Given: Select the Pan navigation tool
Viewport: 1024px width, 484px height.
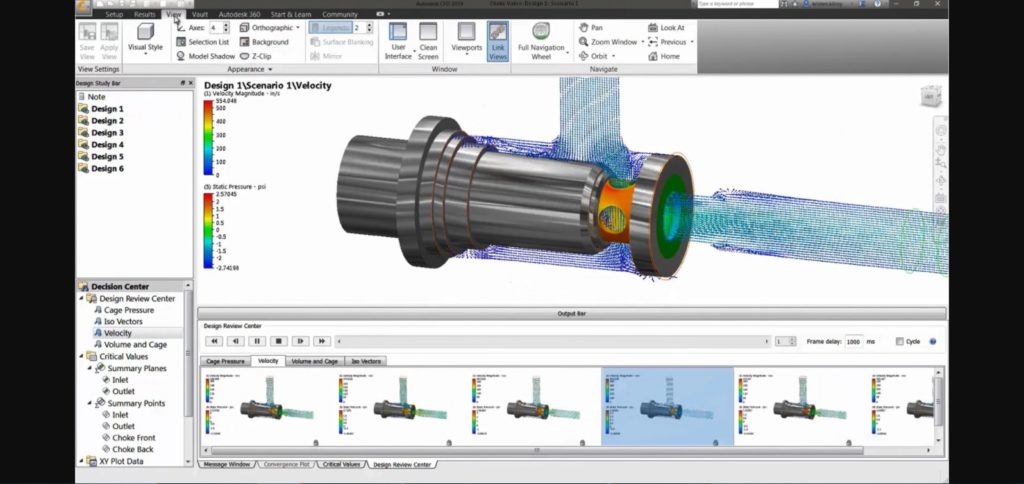Looking at the screenshot, I should tap(591, 27).
